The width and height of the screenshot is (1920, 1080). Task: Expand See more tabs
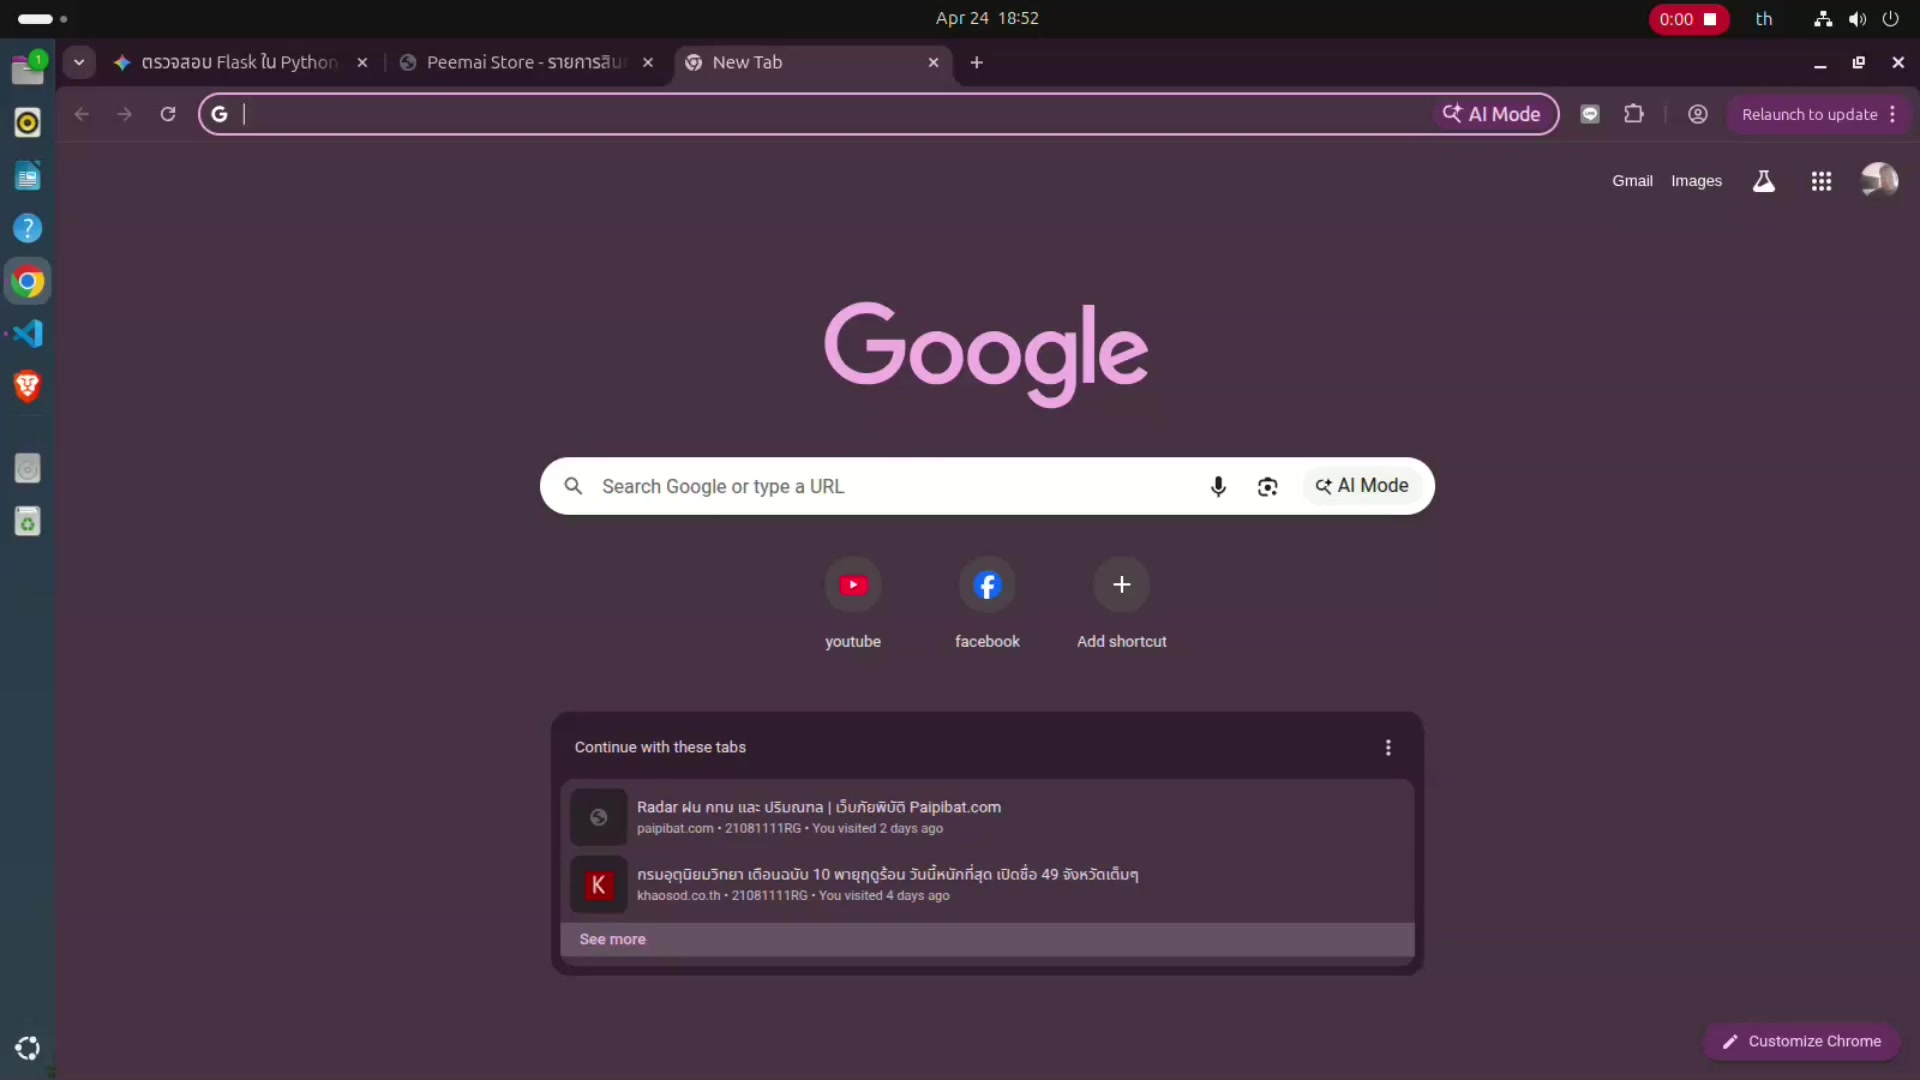click(987, 939)
